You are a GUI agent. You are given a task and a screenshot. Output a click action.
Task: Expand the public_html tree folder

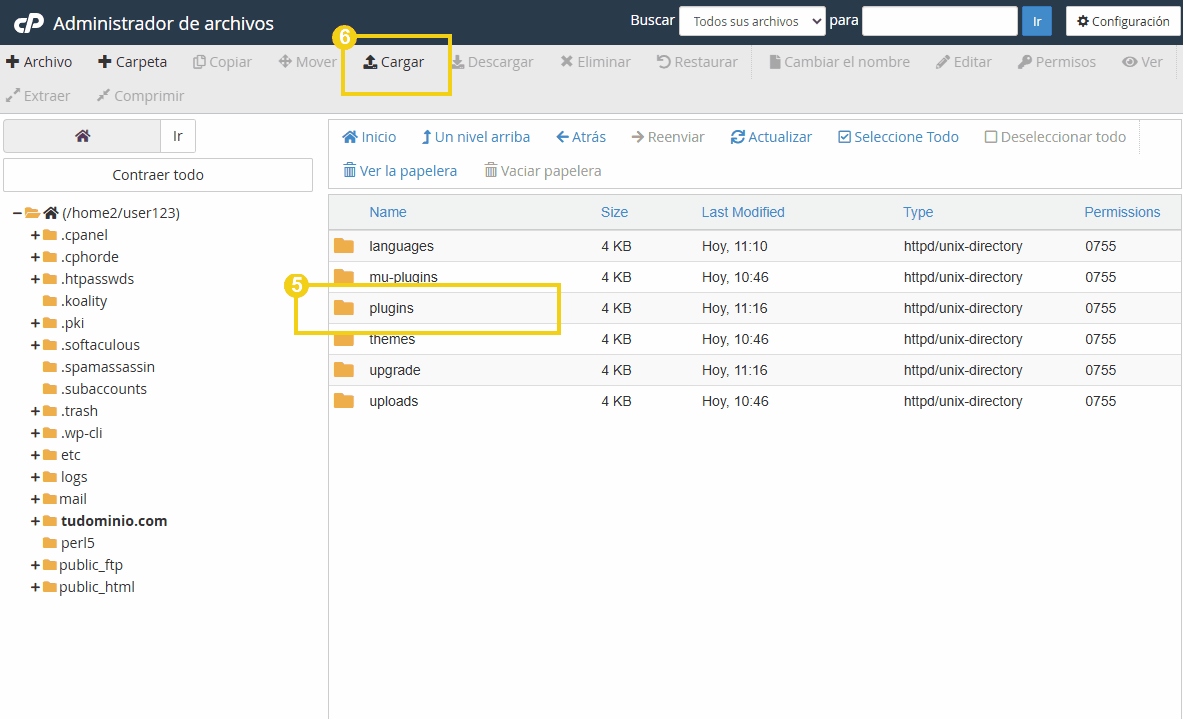35,587
